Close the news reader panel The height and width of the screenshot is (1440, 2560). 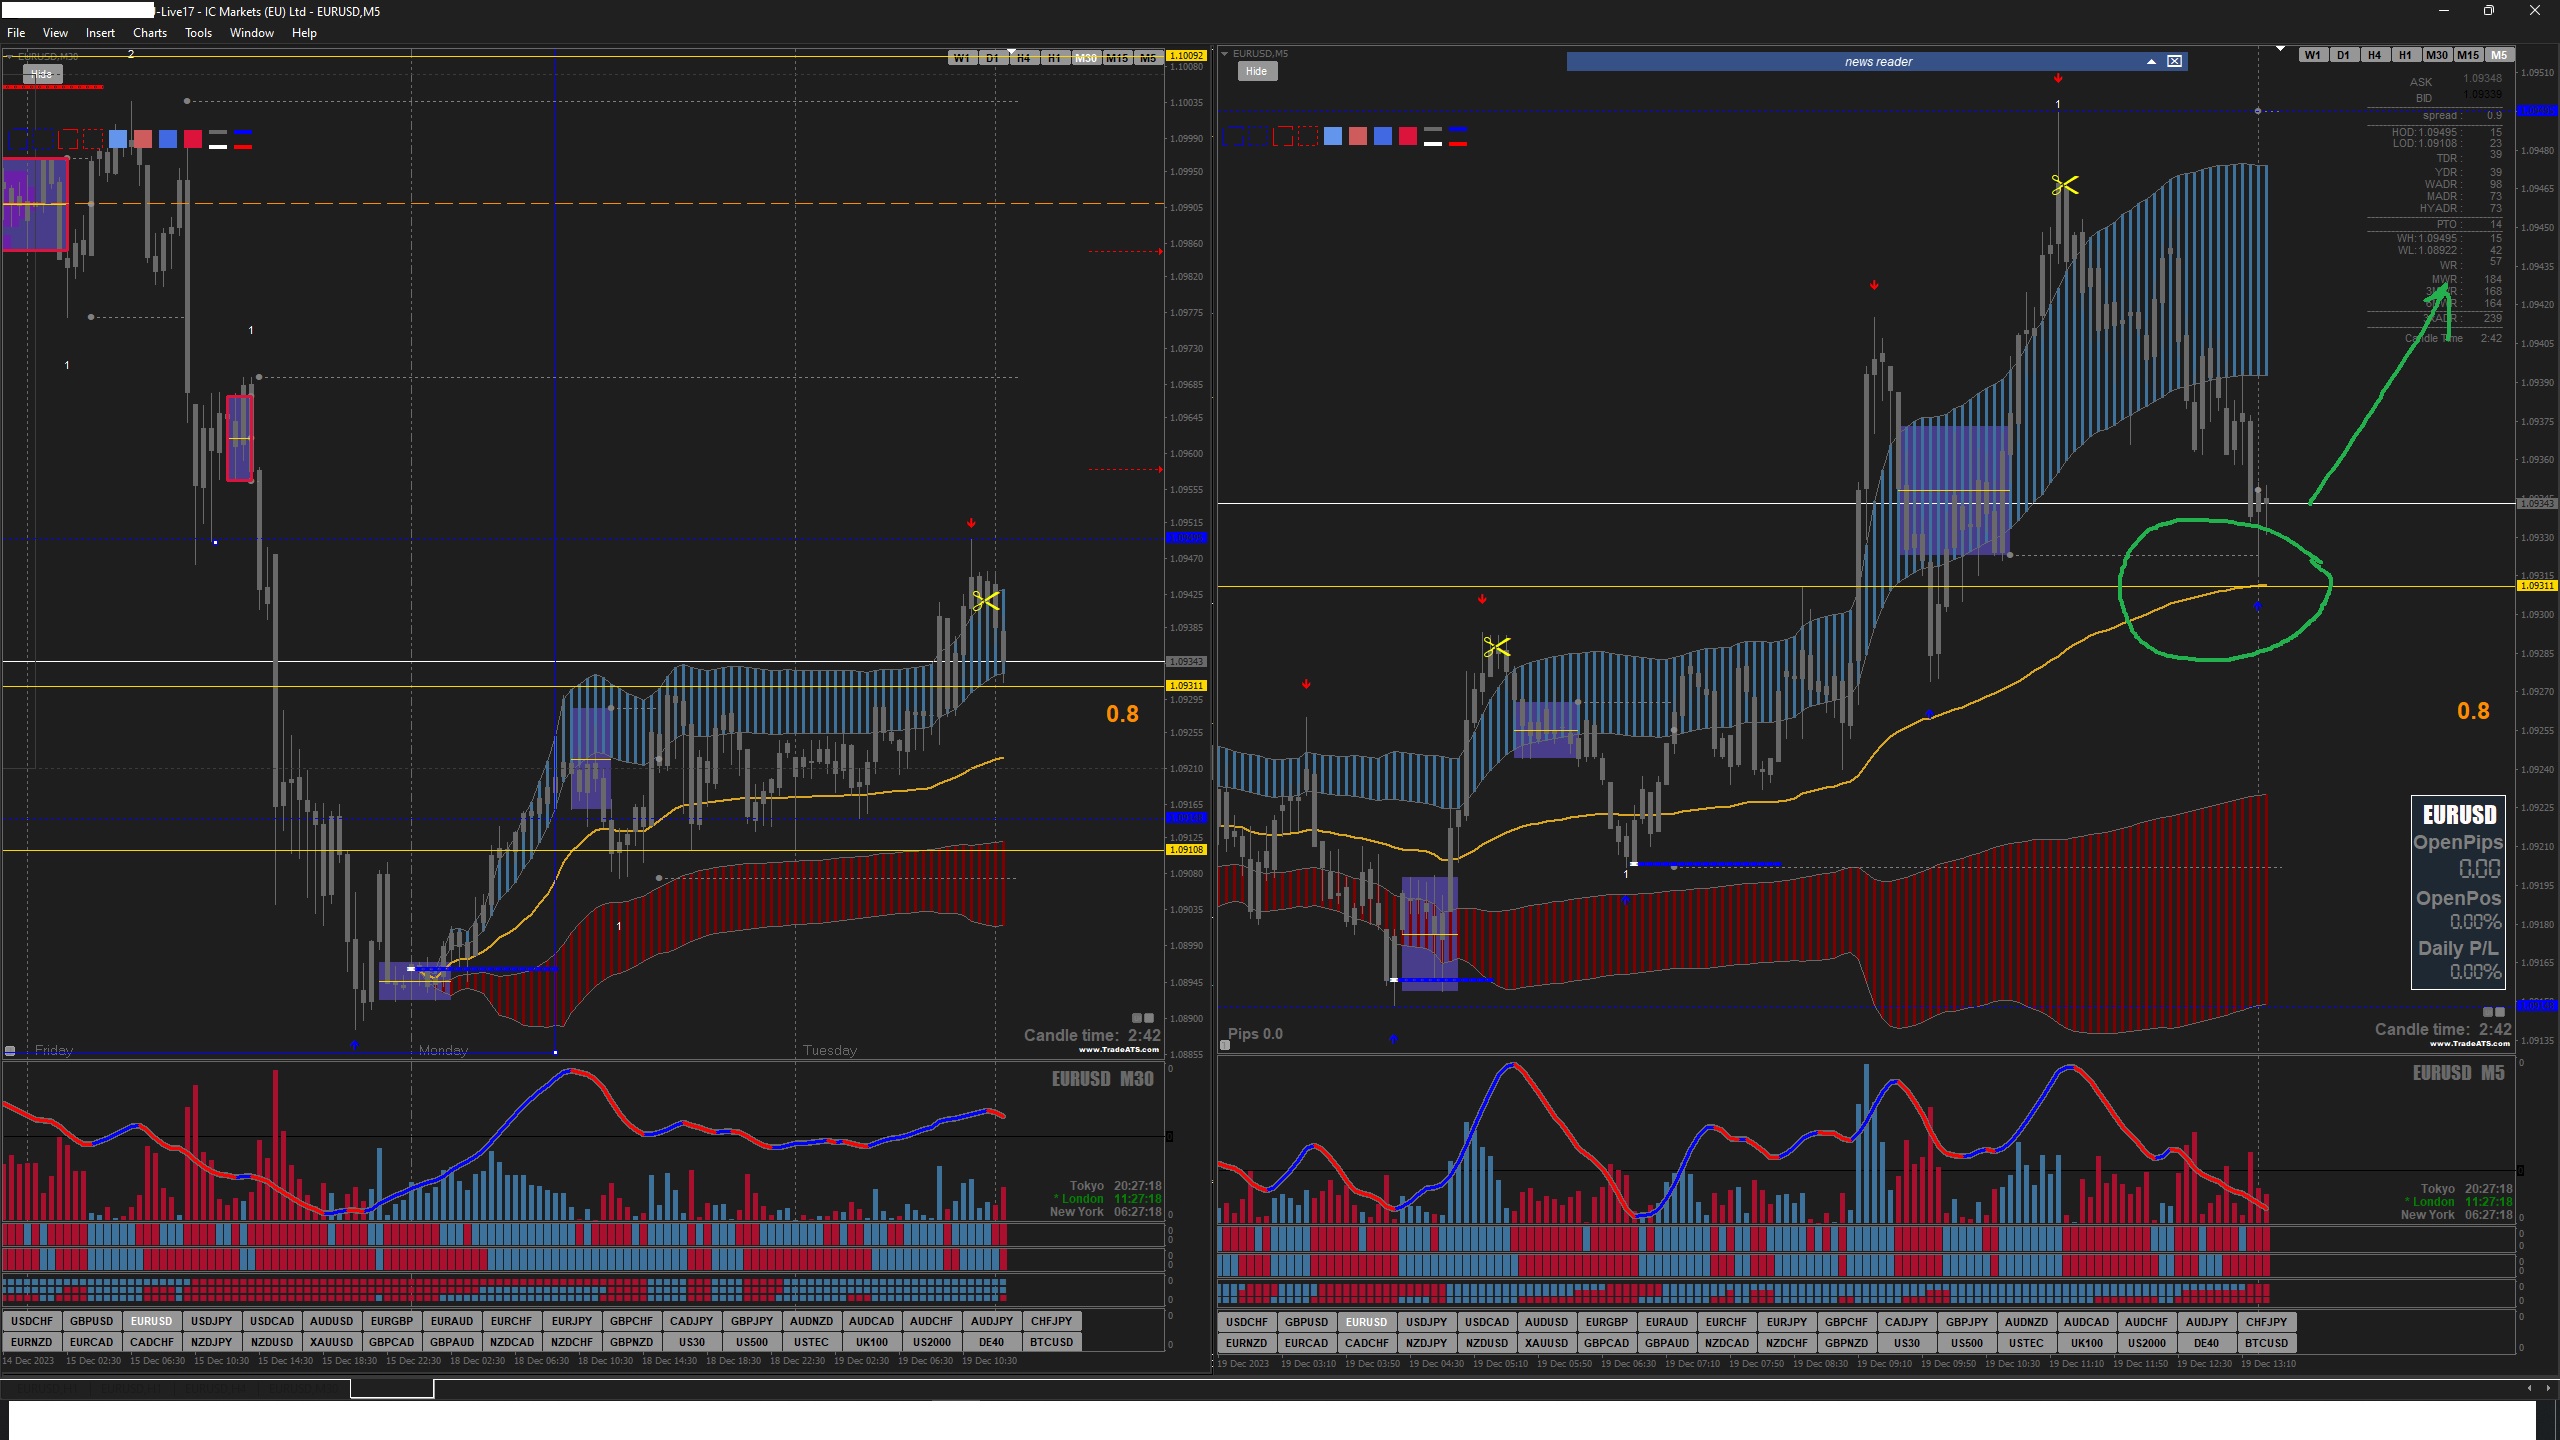tap(2174, 62)
